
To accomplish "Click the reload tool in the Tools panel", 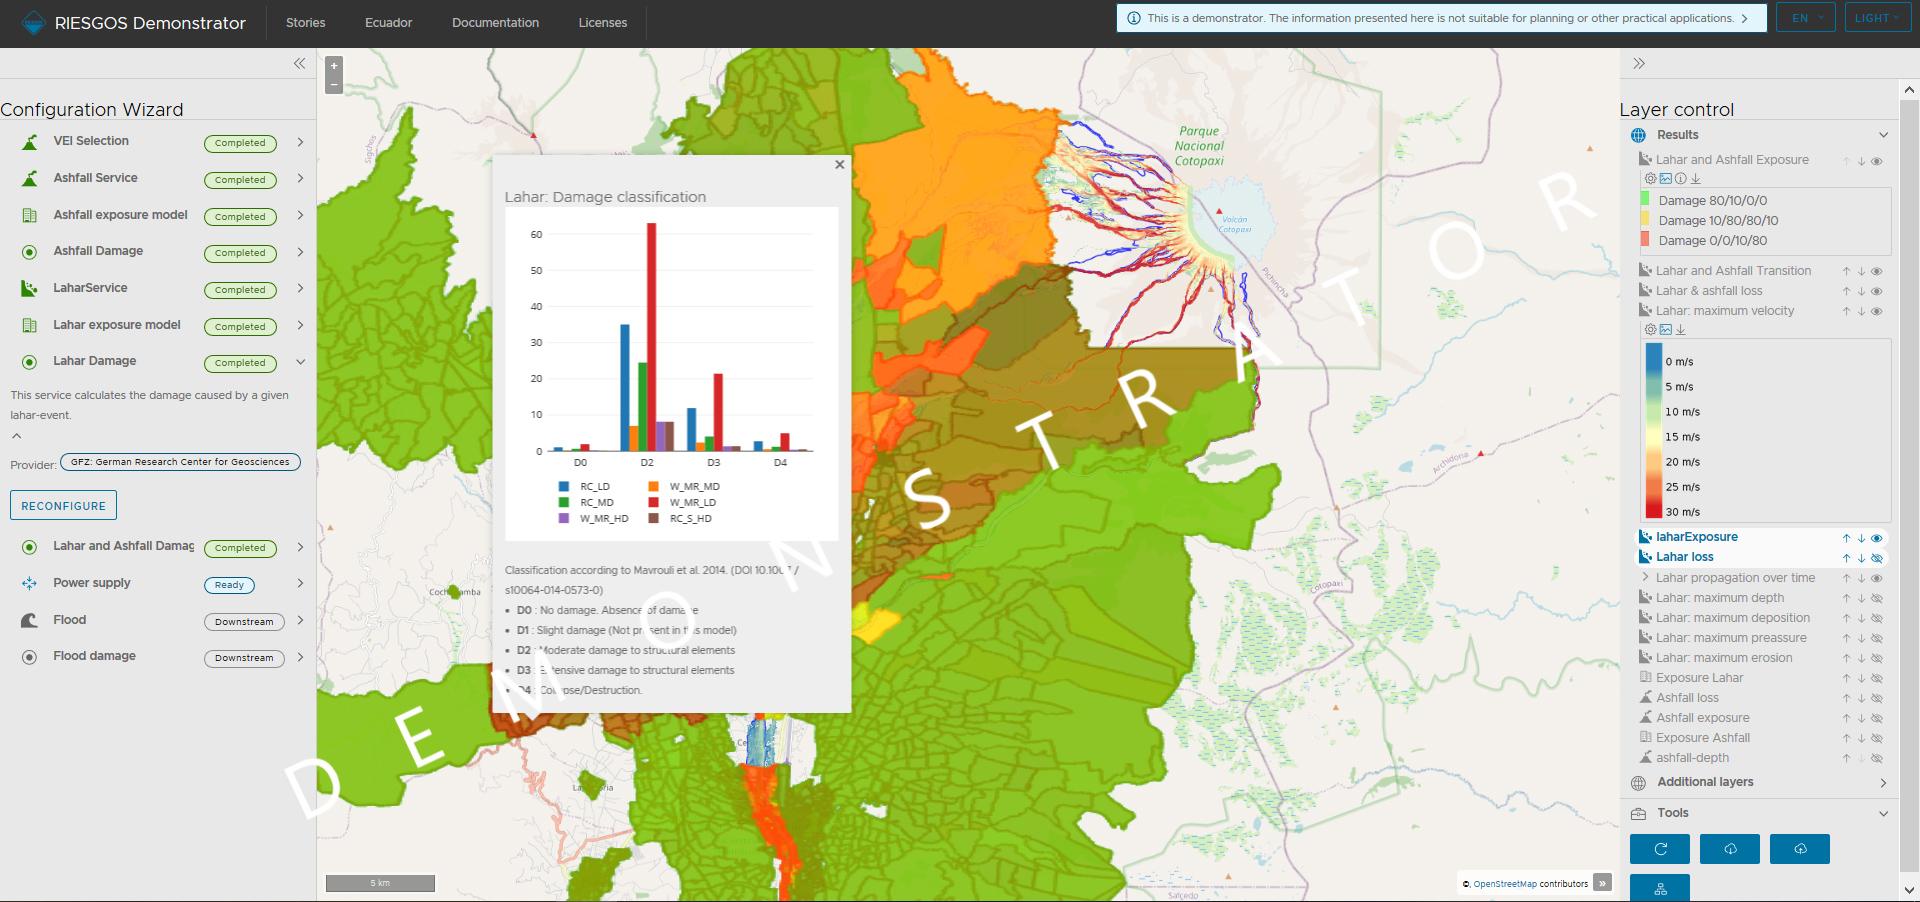I will [1660, 849].
